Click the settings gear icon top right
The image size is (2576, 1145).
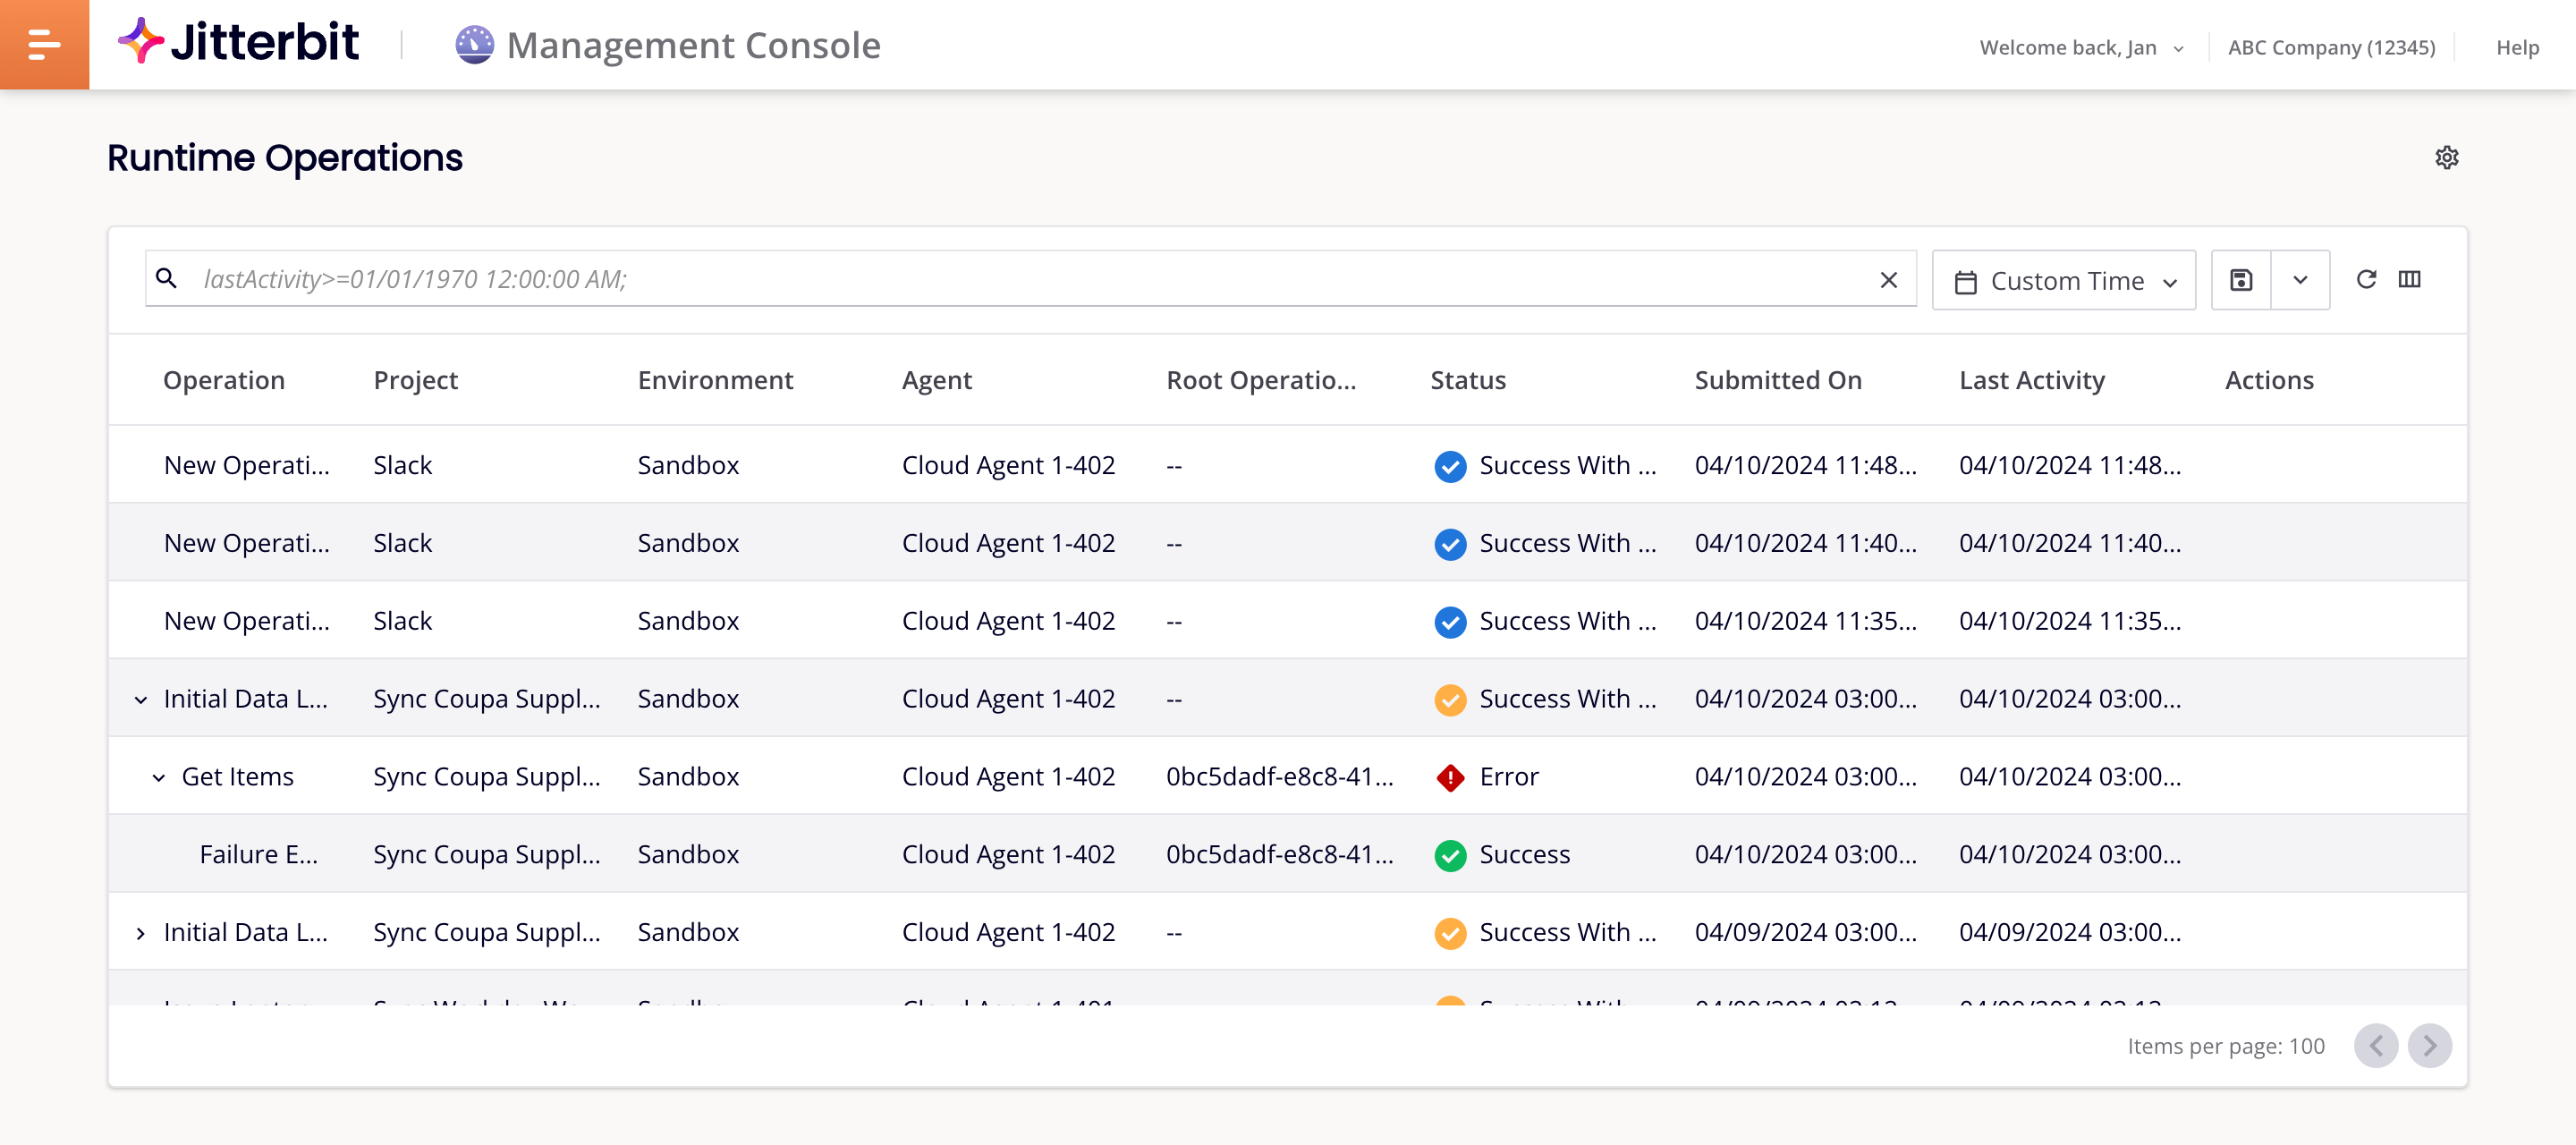click(2448, 157)
